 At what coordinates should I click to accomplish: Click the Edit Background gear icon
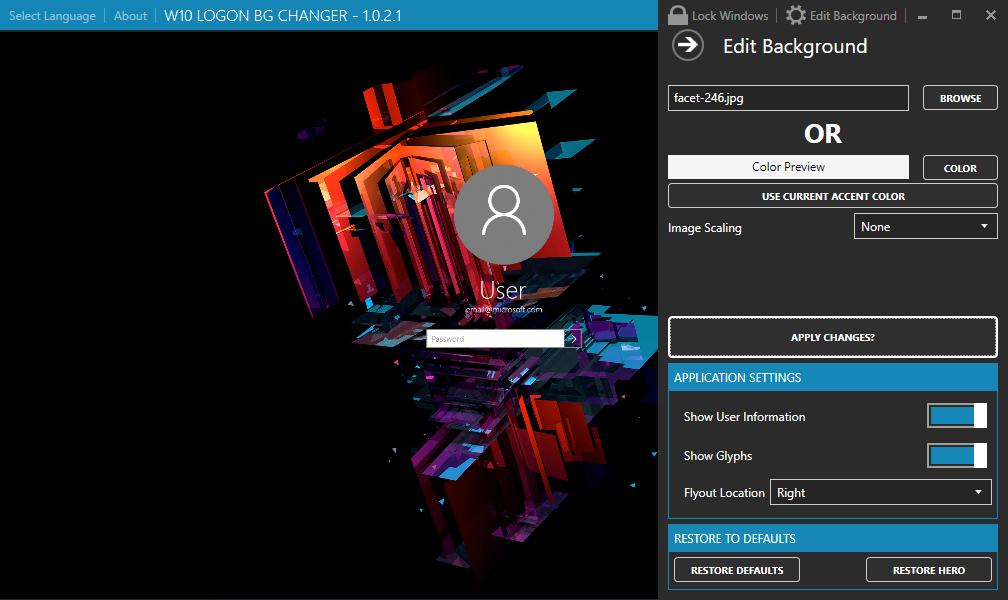796,15
